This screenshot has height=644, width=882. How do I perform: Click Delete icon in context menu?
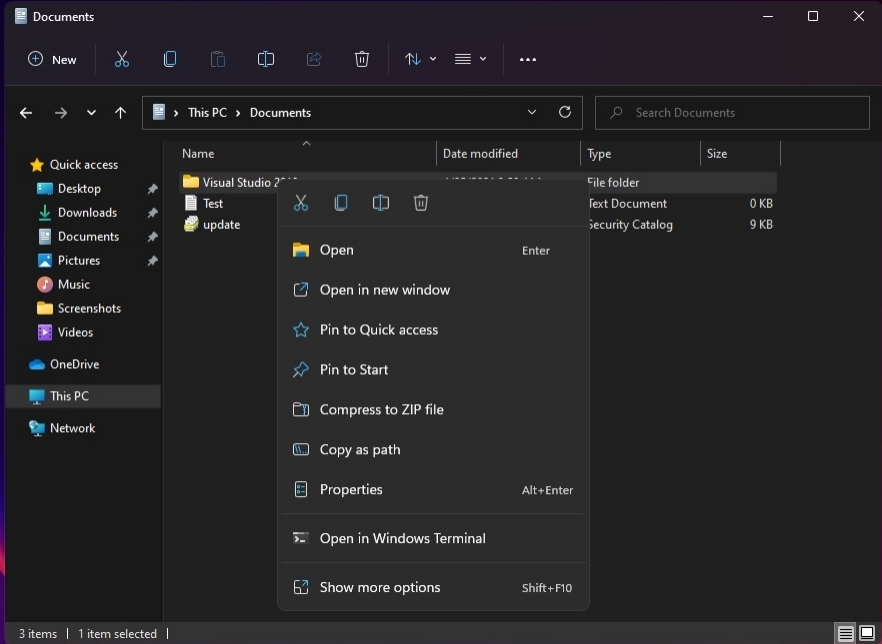(421, 203)
